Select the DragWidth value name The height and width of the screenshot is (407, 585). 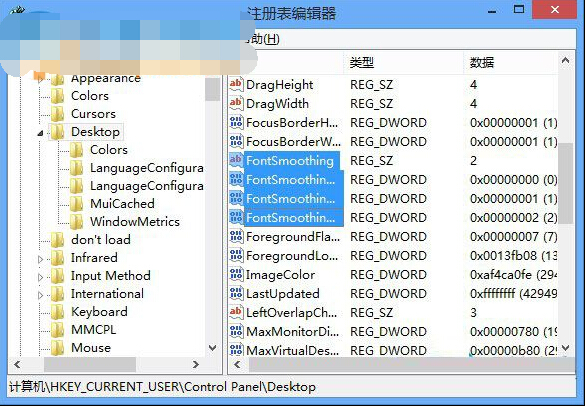(277, 104)
